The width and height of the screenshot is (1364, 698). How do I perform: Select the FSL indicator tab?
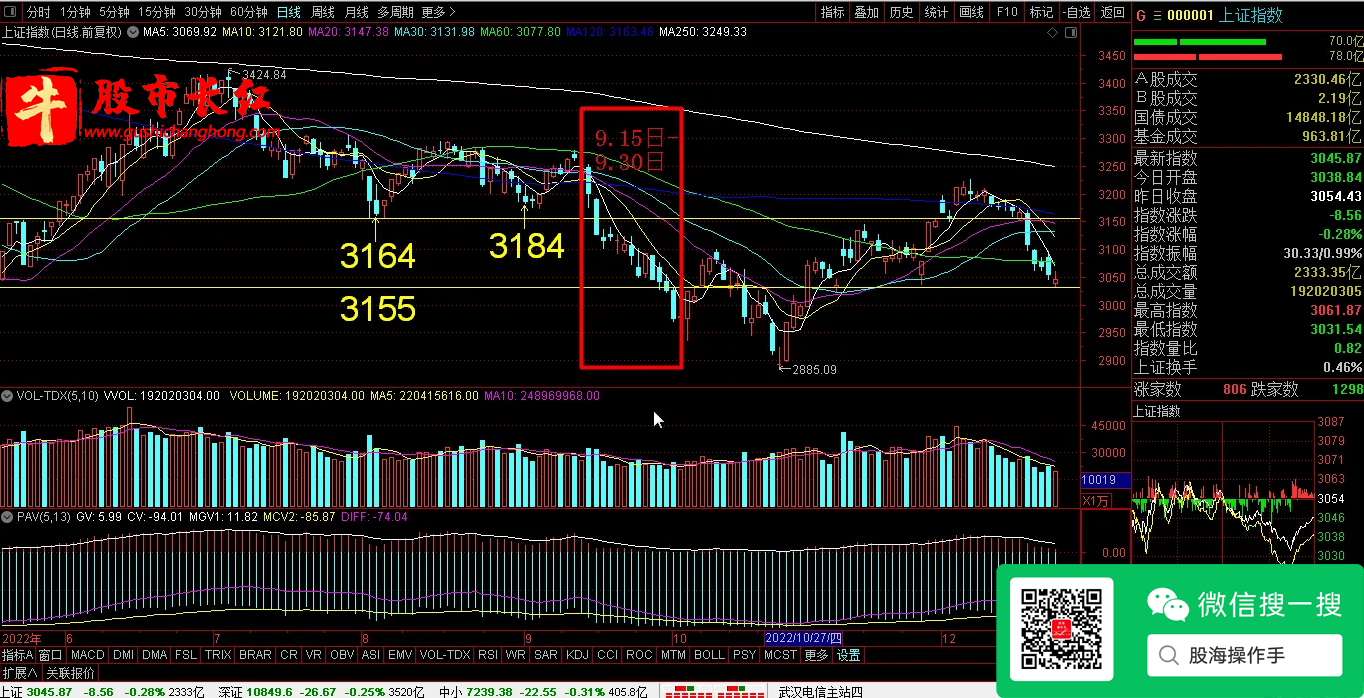(x=186, y=655)
